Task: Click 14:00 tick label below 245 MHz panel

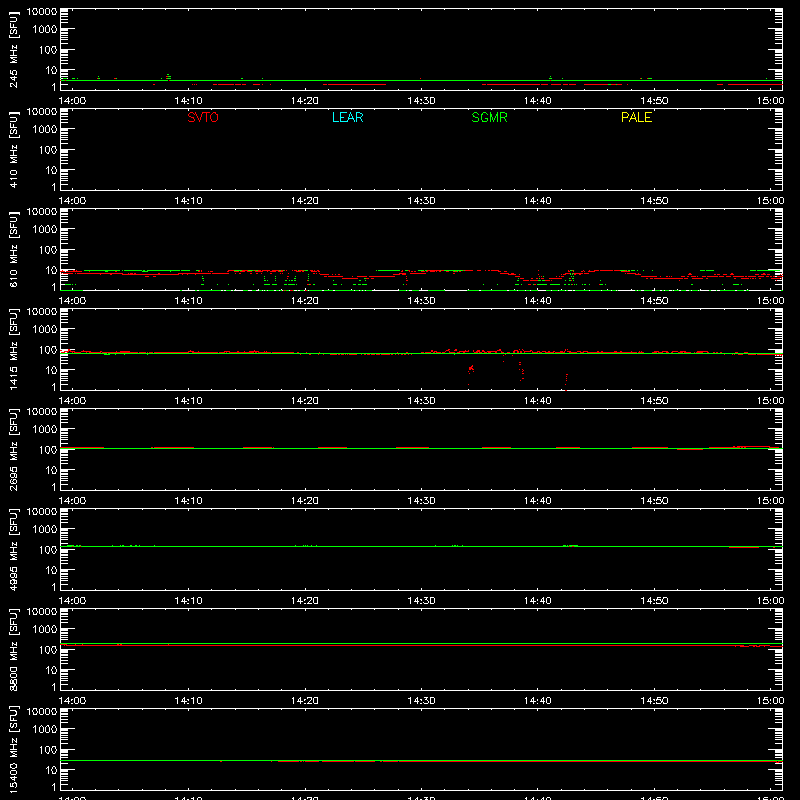Action: click(x=72, y=101)
